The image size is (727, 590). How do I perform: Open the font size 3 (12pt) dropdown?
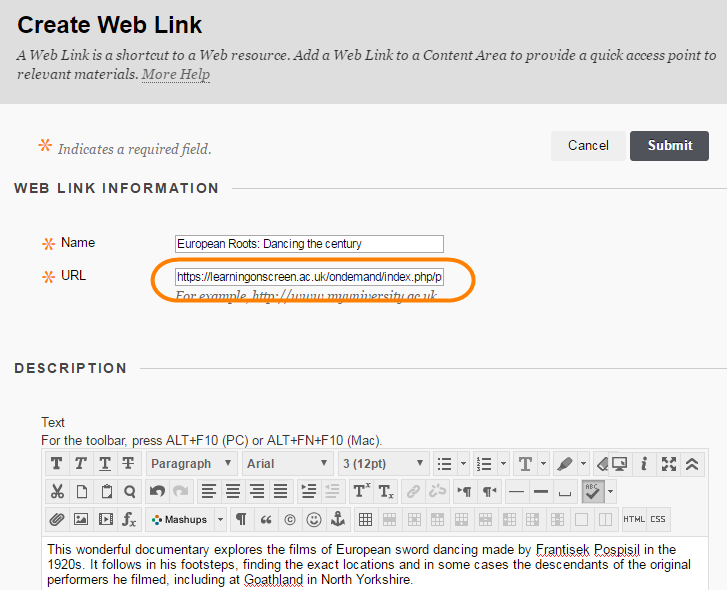pyautogui.click(x=383, y=464)
